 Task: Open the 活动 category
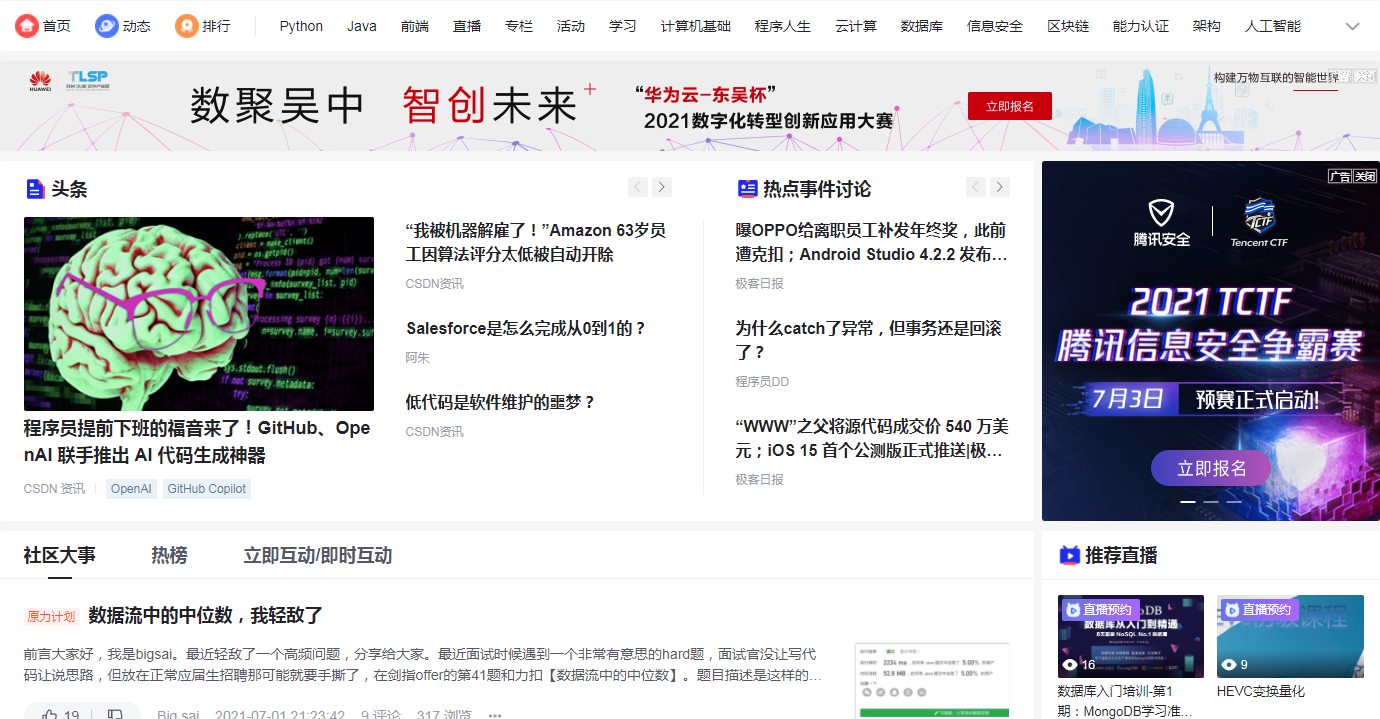click(571, 26)
